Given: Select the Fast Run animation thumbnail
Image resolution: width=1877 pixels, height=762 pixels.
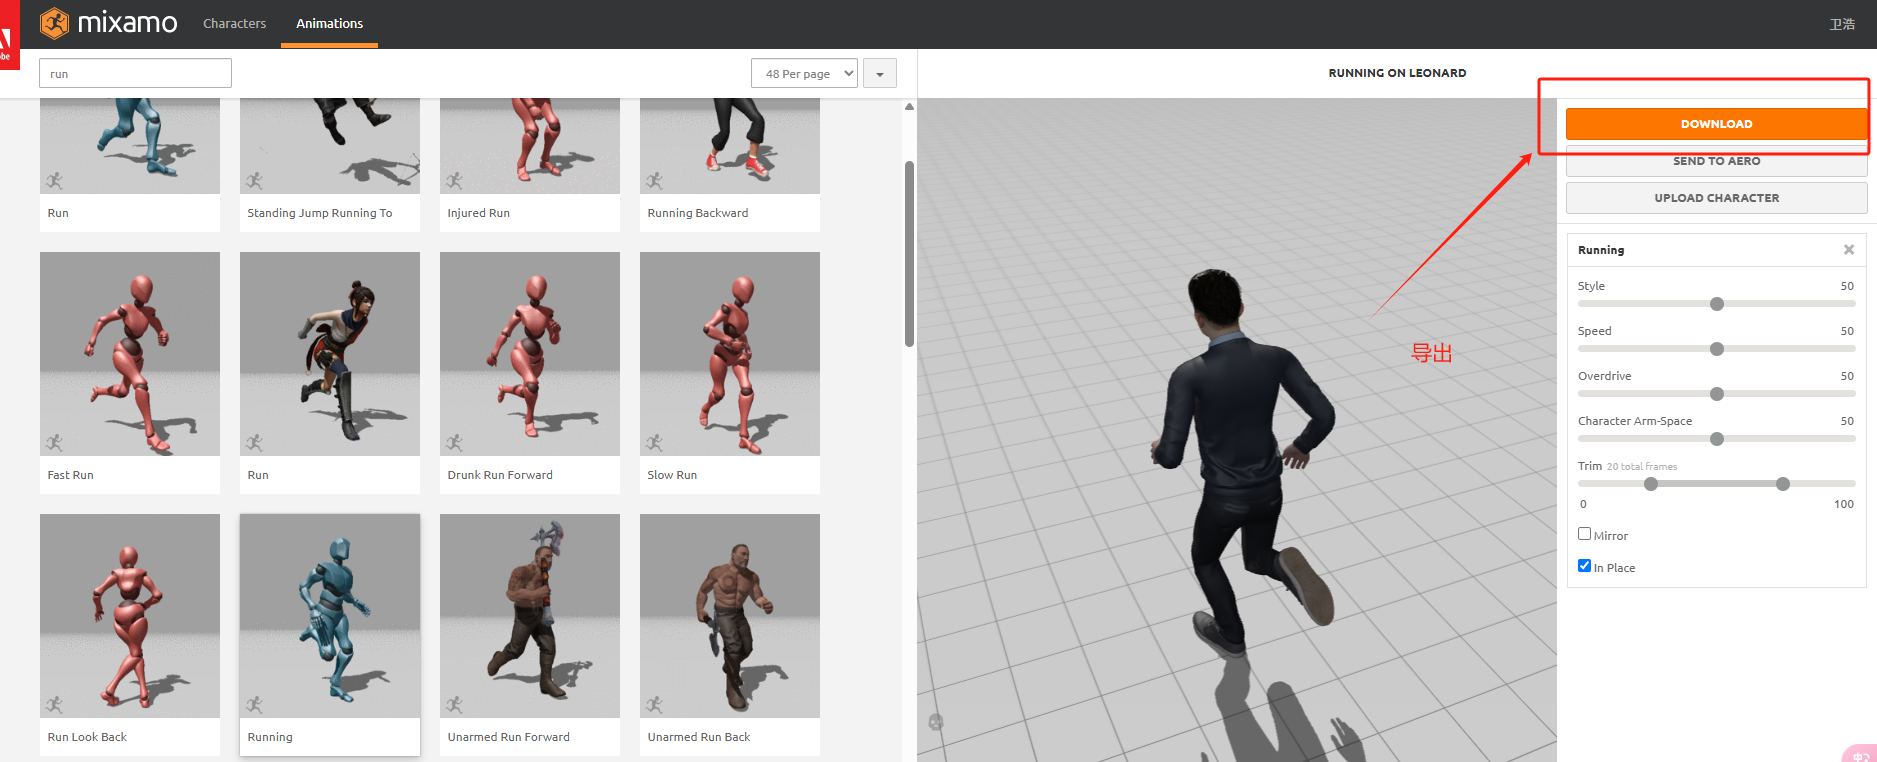Looking at the screenshot, I should pos(130,354).
